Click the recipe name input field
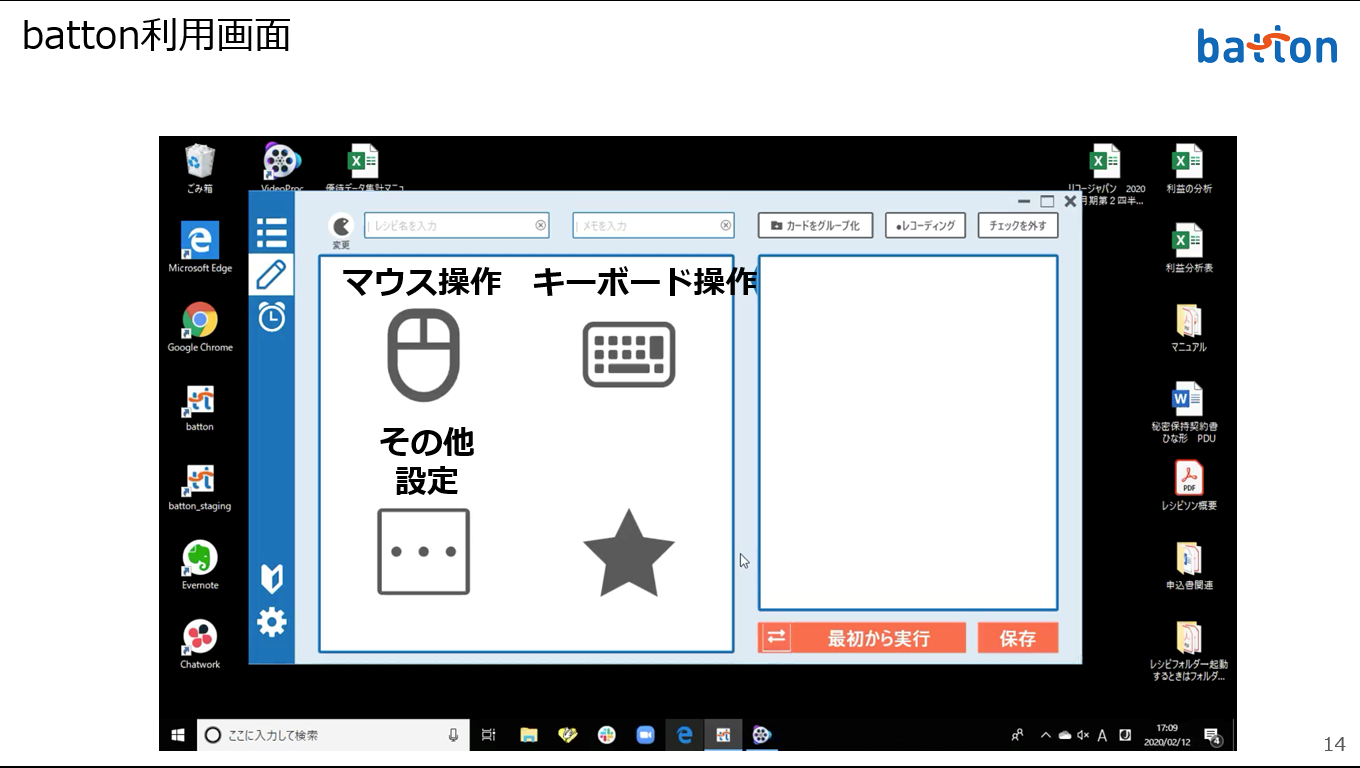This screenshot has height=768, width=1360. [448, 226]
